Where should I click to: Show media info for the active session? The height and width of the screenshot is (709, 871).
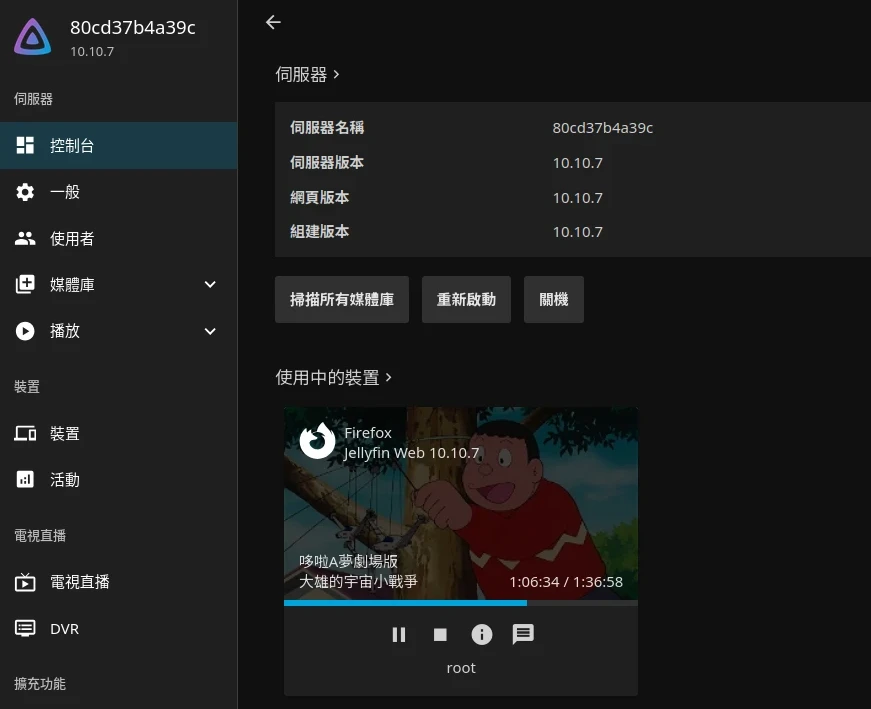point(482,634)
